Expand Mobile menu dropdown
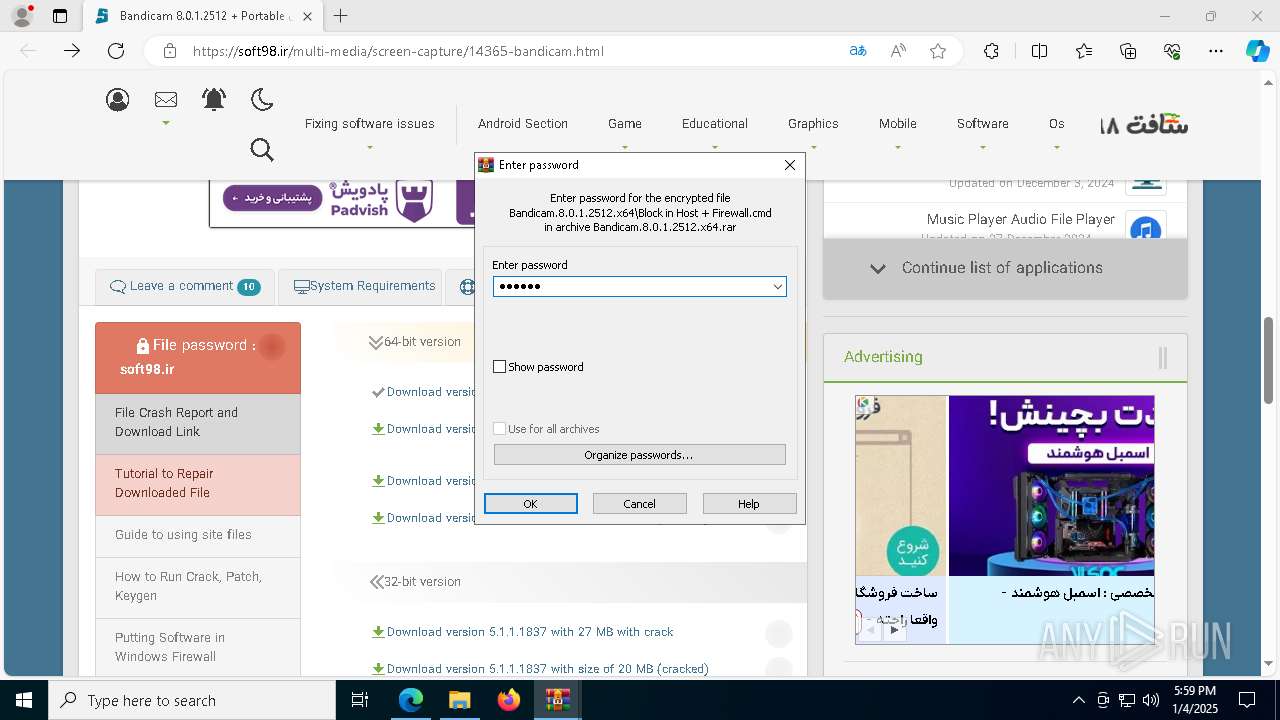This screenshot has width=1280, height=720. (898, 124)
